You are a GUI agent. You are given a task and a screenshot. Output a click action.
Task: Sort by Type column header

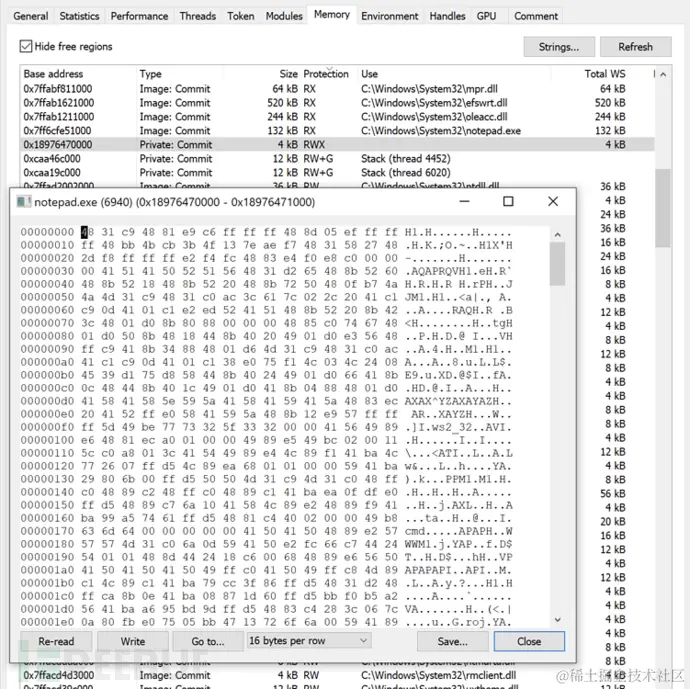point(180,73)
